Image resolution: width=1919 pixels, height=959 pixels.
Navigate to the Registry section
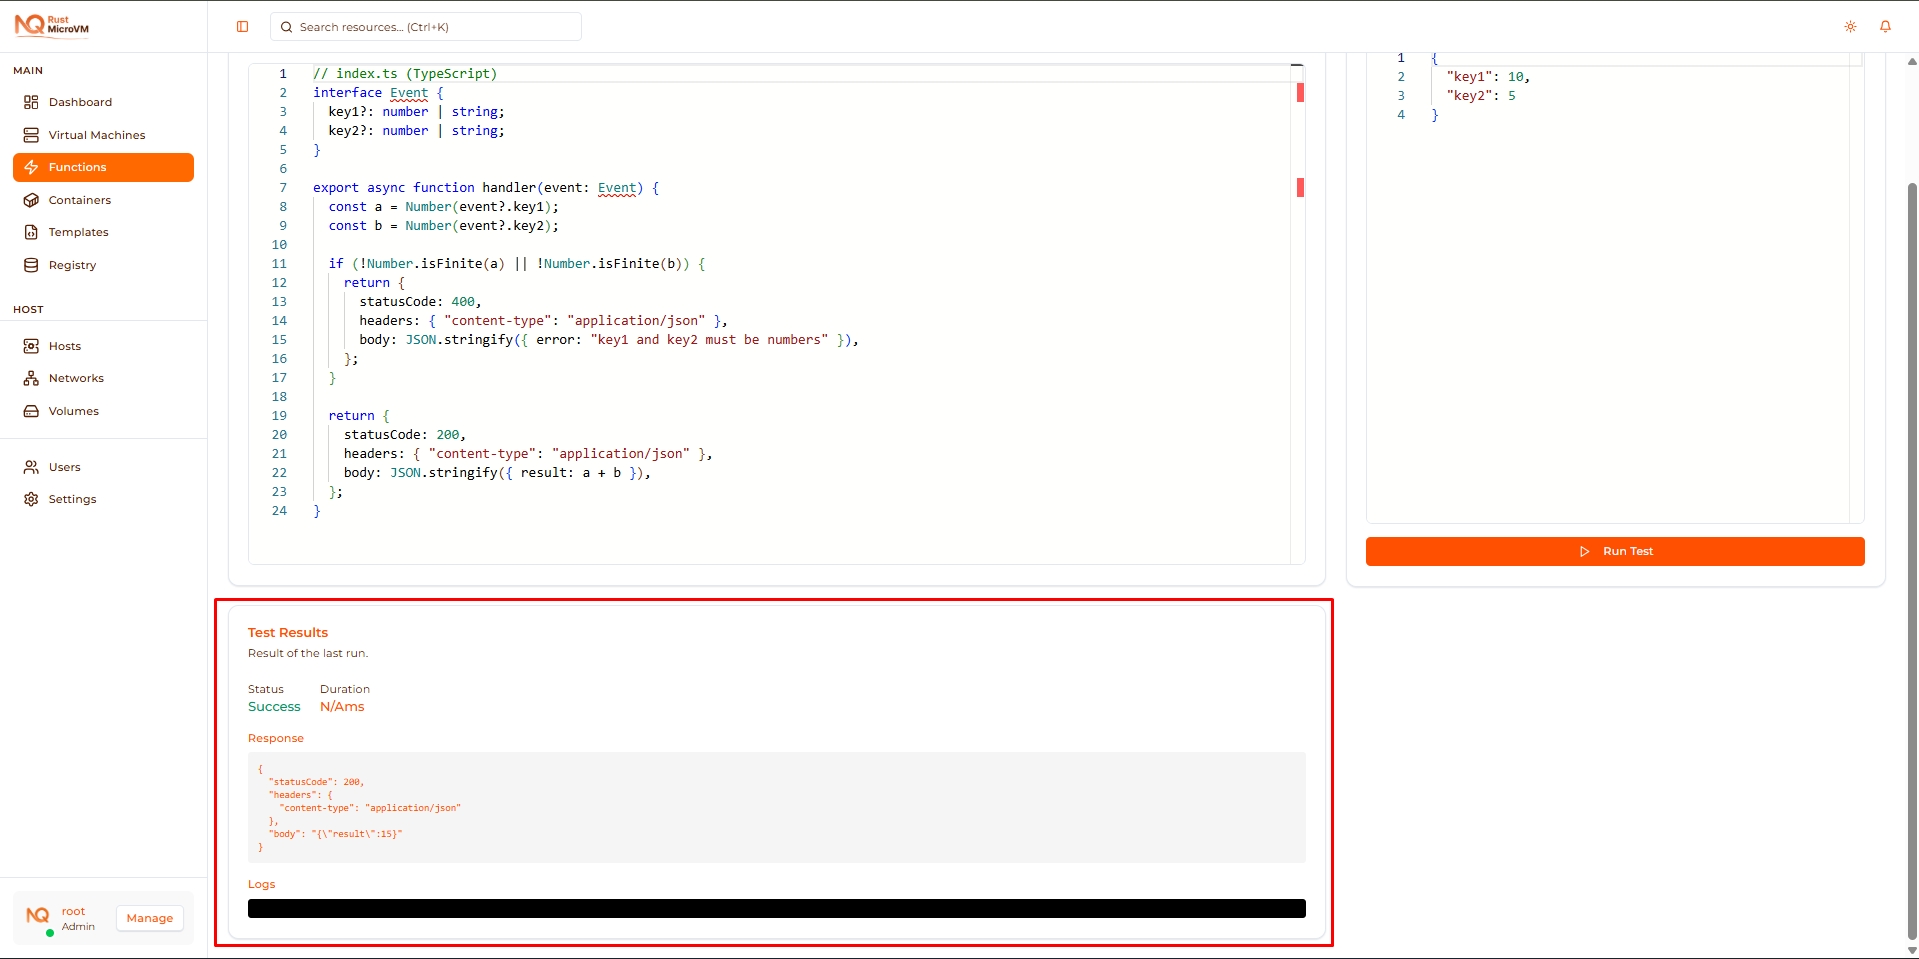coord(72,264)
